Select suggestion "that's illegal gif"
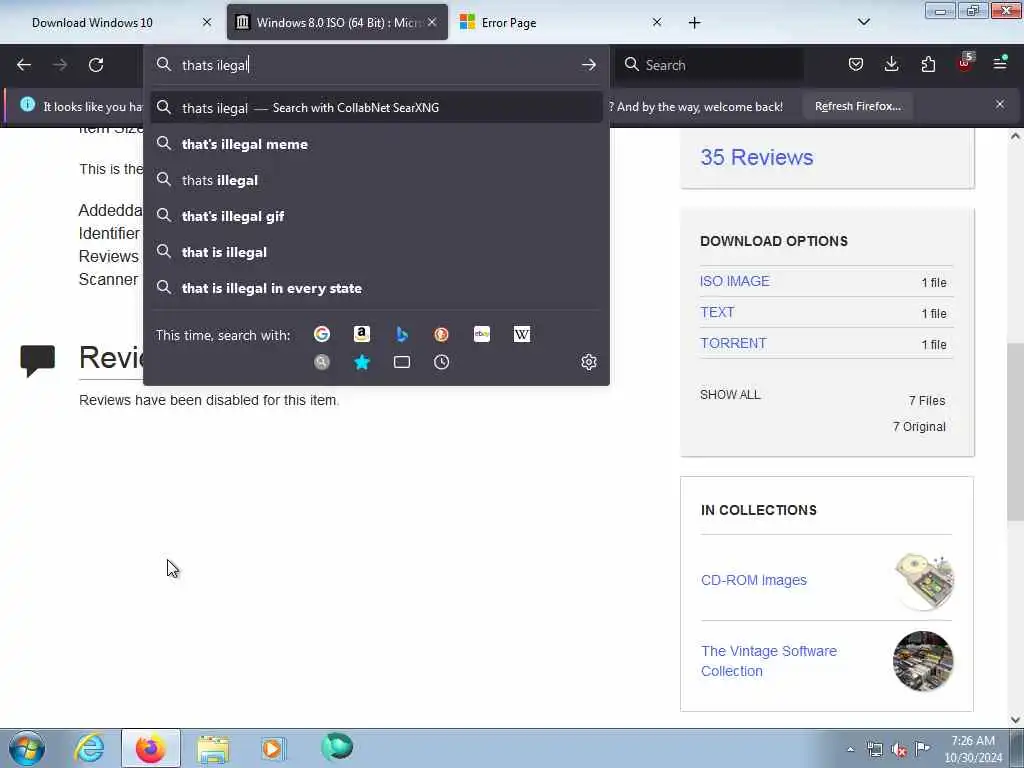This screenshot has width=1024, height=768. point(376,216)
